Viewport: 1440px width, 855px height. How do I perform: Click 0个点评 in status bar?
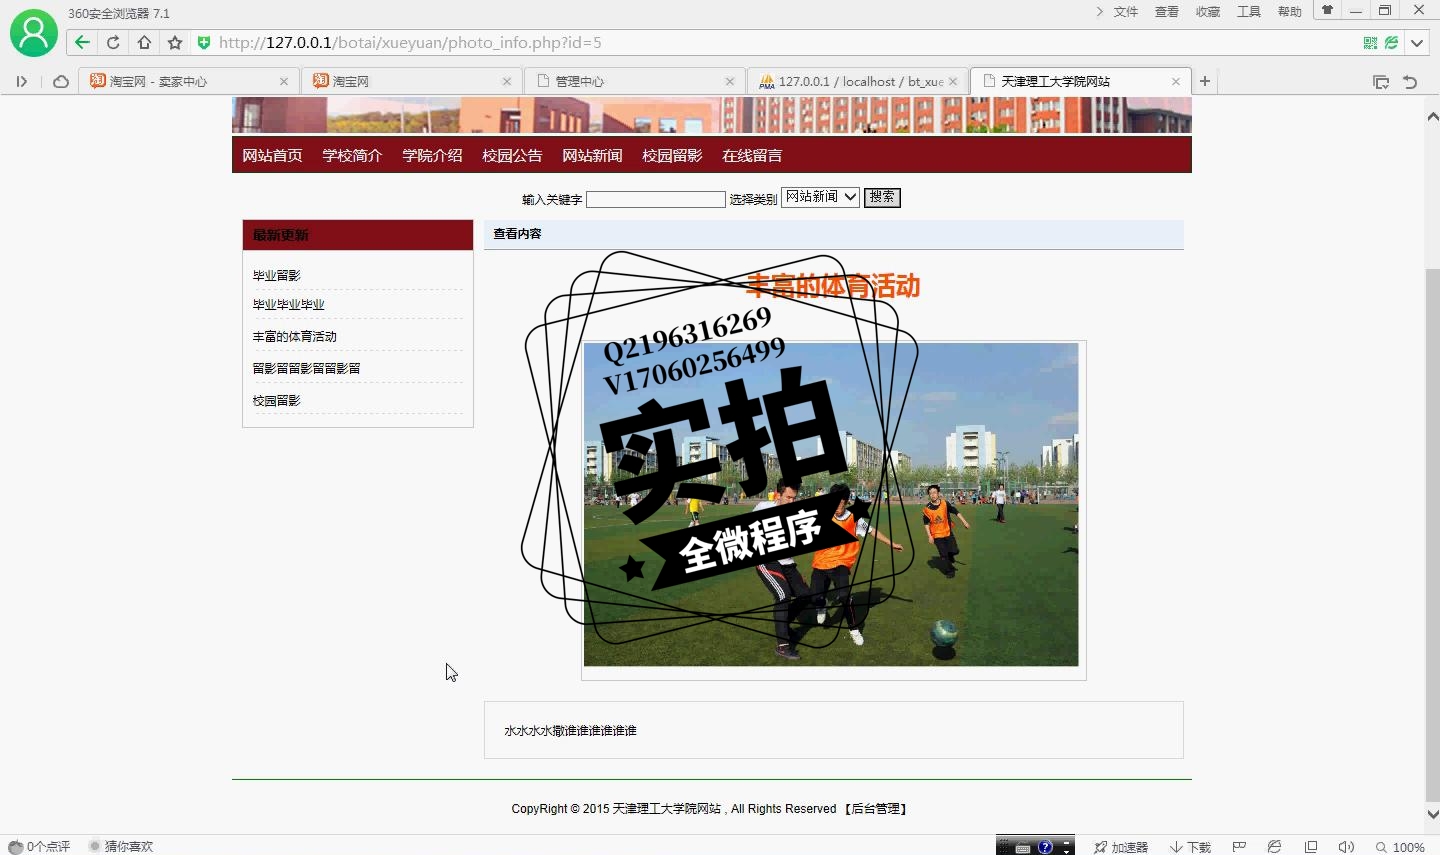point(40,847)
